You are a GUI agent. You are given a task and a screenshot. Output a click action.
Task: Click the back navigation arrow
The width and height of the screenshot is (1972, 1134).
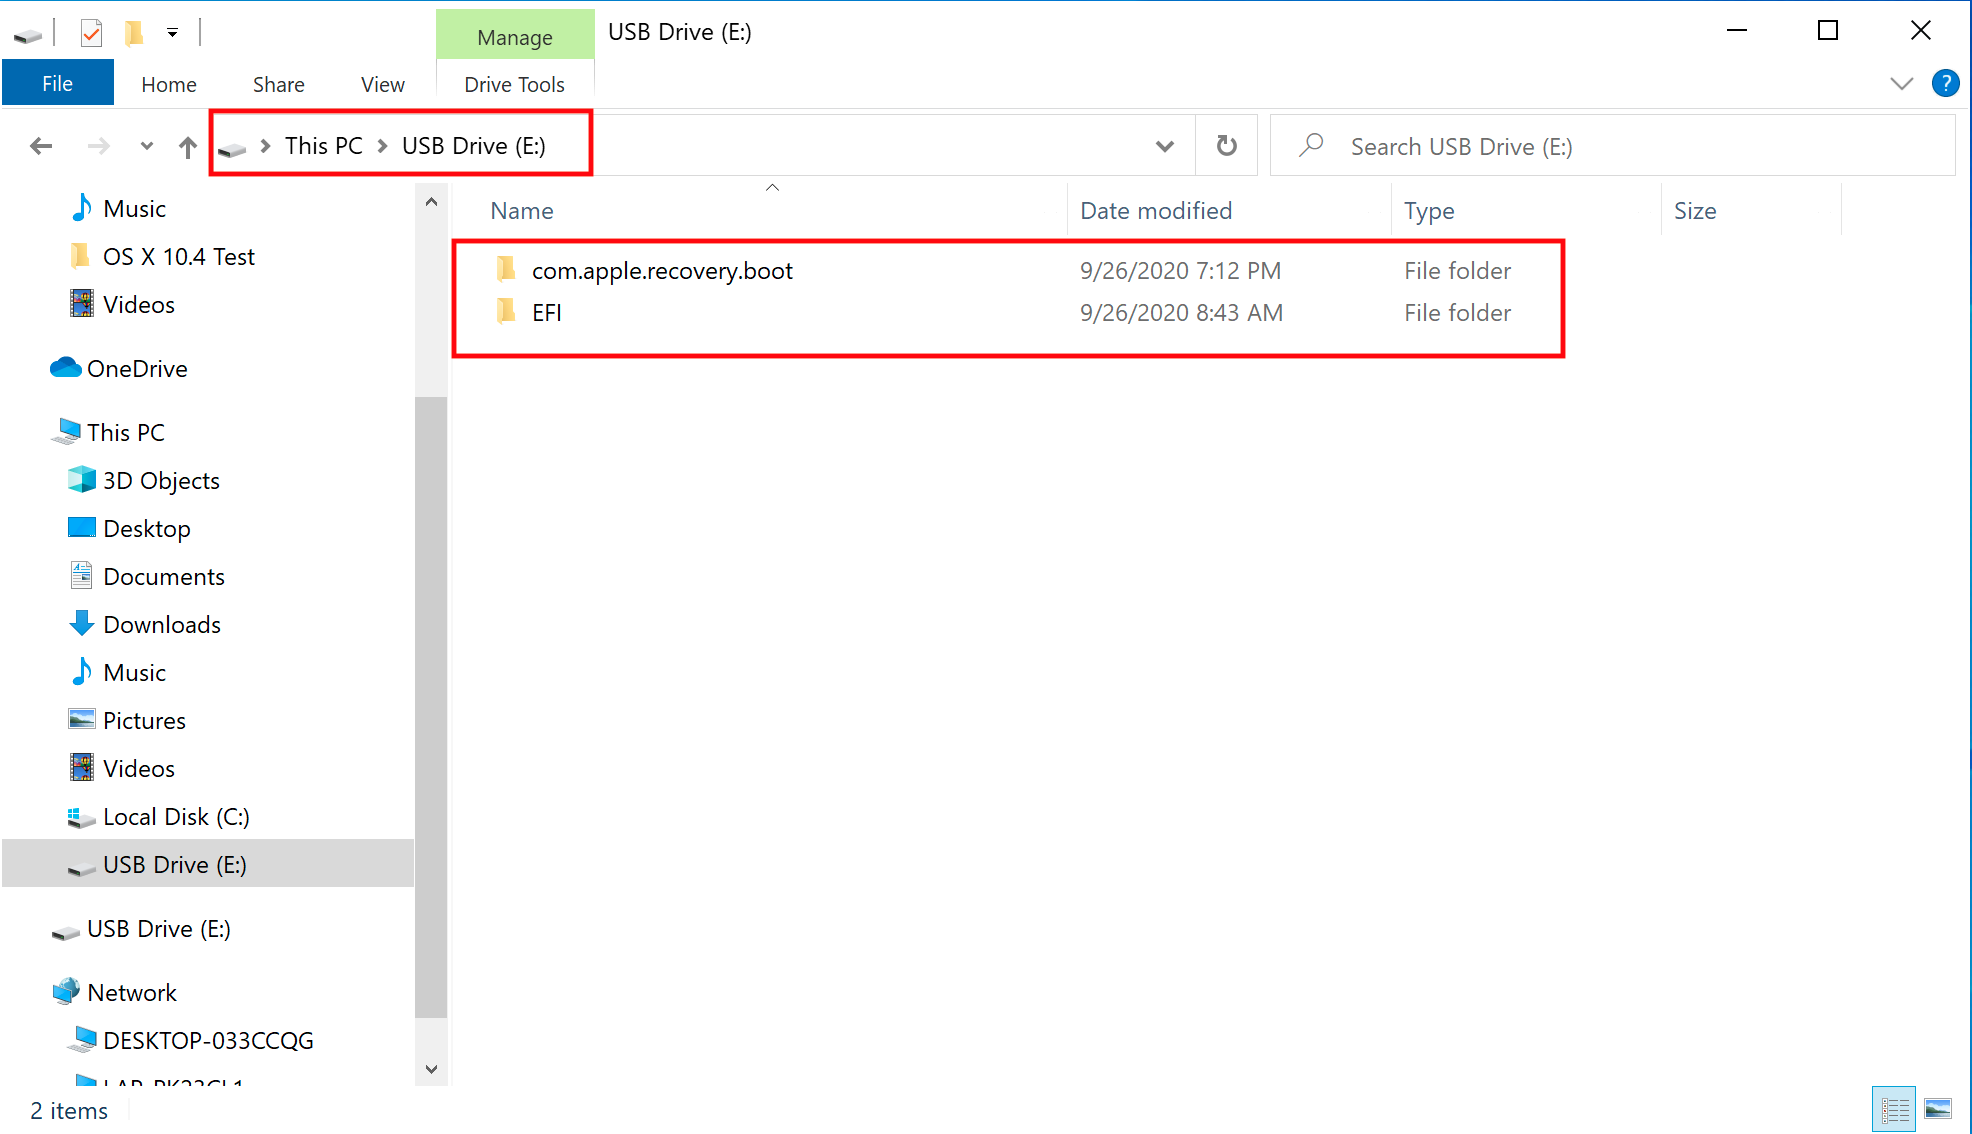[x=39, y=145]
